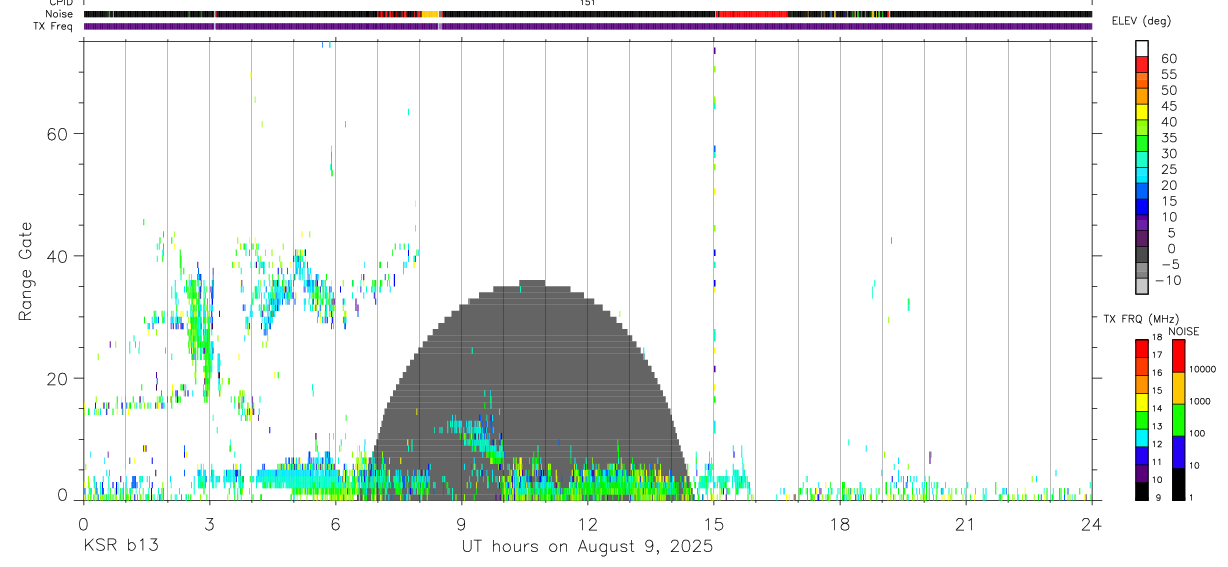
Task: Click the 'KSR b13' radar label
Action: point(120,546)
